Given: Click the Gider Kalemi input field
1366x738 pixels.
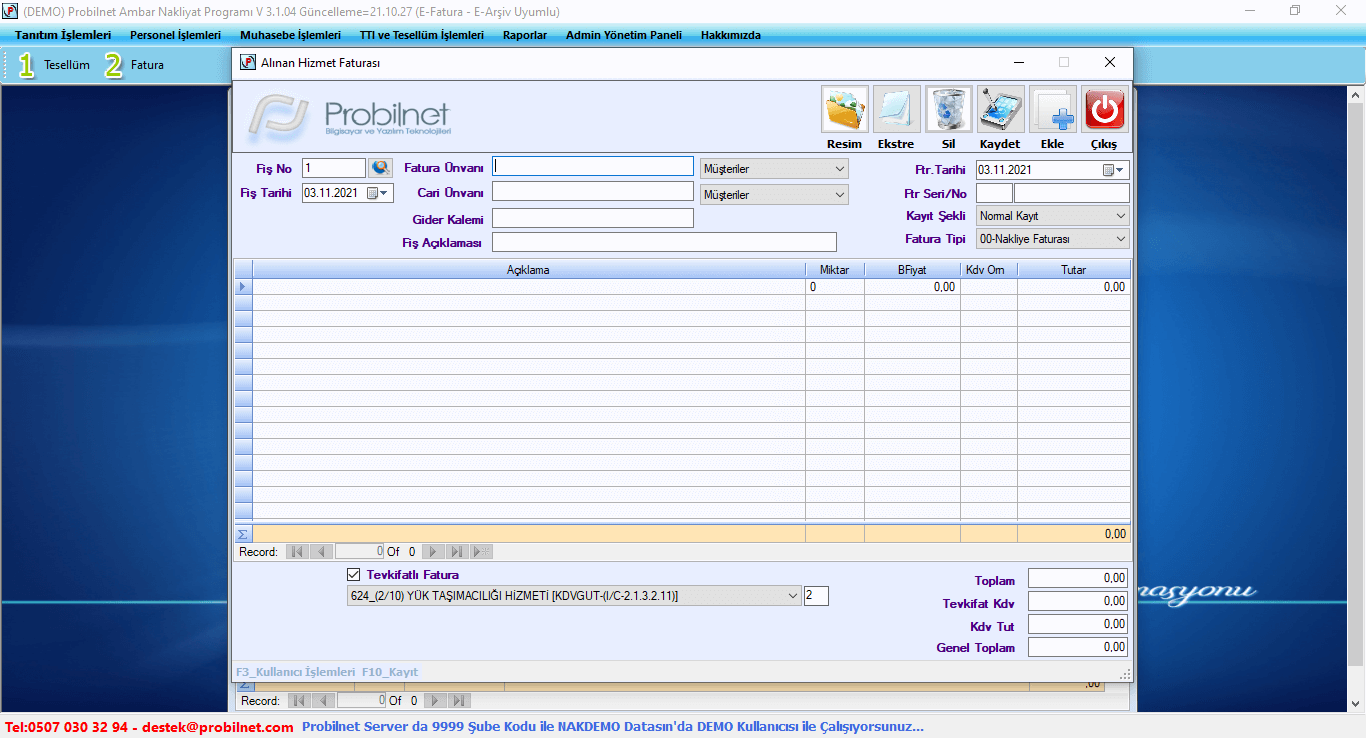Looking at the screenshot, I should (x=592, y=219).
